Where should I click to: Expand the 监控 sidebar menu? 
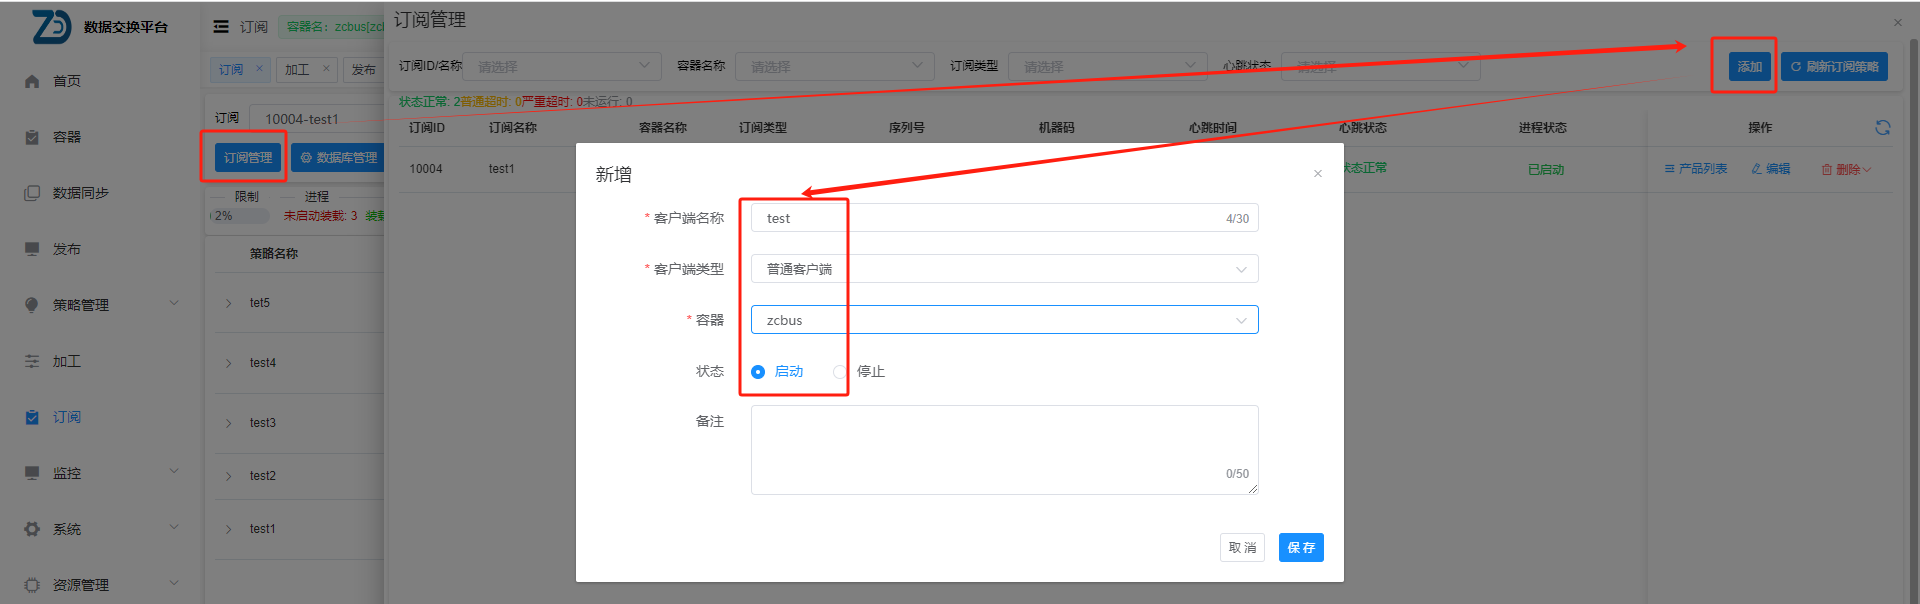click(x=100, y=473)
